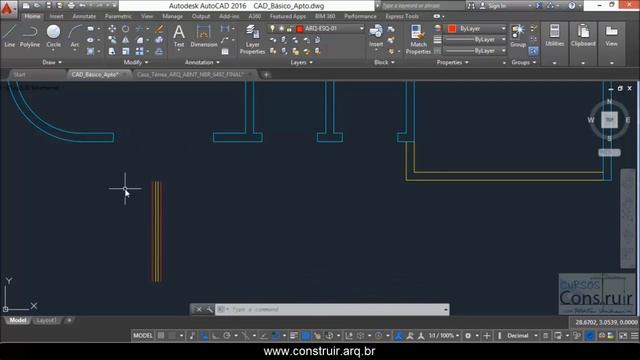
Task: Activate the Rotate tool in Modify panel
Action: pos(125,29)
